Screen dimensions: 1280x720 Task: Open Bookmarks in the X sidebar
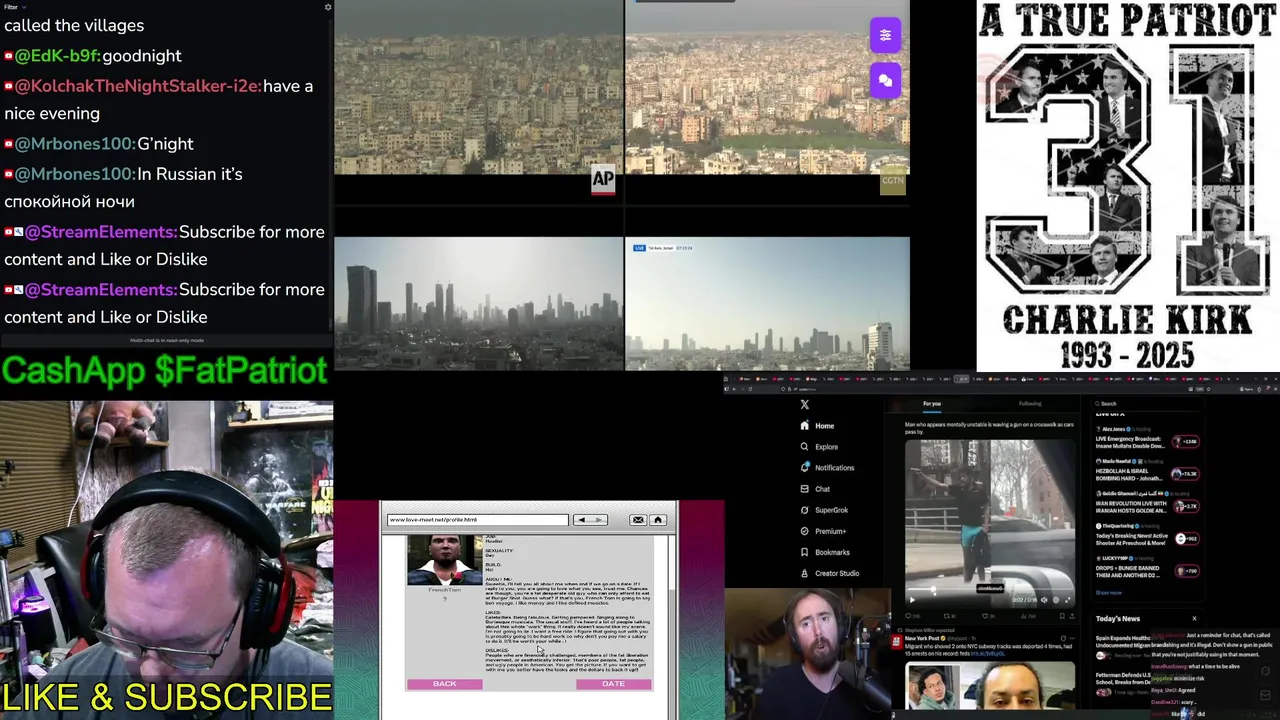point(825,552)
